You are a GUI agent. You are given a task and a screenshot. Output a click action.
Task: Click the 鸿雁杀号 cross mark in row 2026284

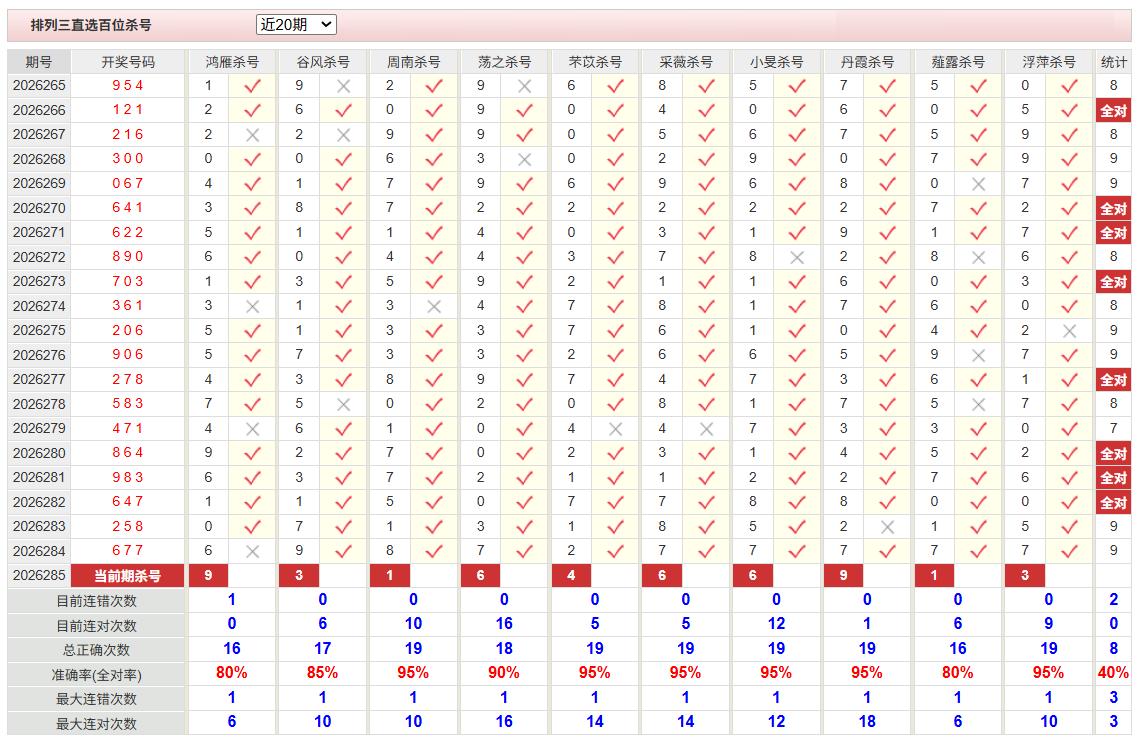(253, 552)
